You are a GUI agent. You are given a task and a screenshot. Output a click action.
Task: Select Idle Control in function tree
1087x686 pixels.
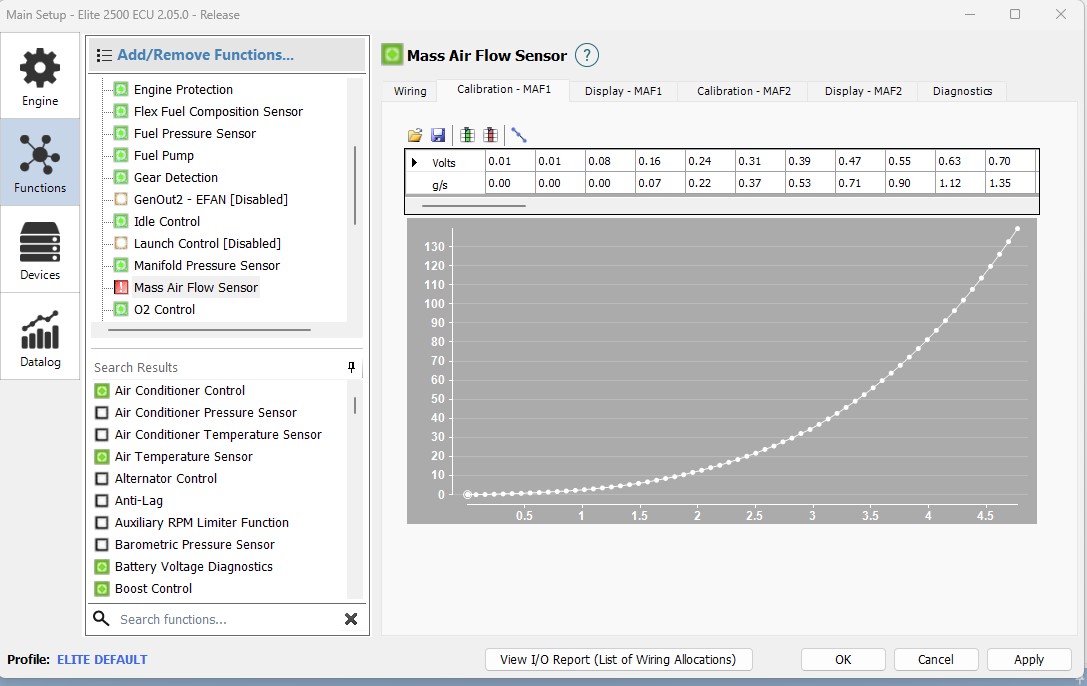tap(166, 221)
